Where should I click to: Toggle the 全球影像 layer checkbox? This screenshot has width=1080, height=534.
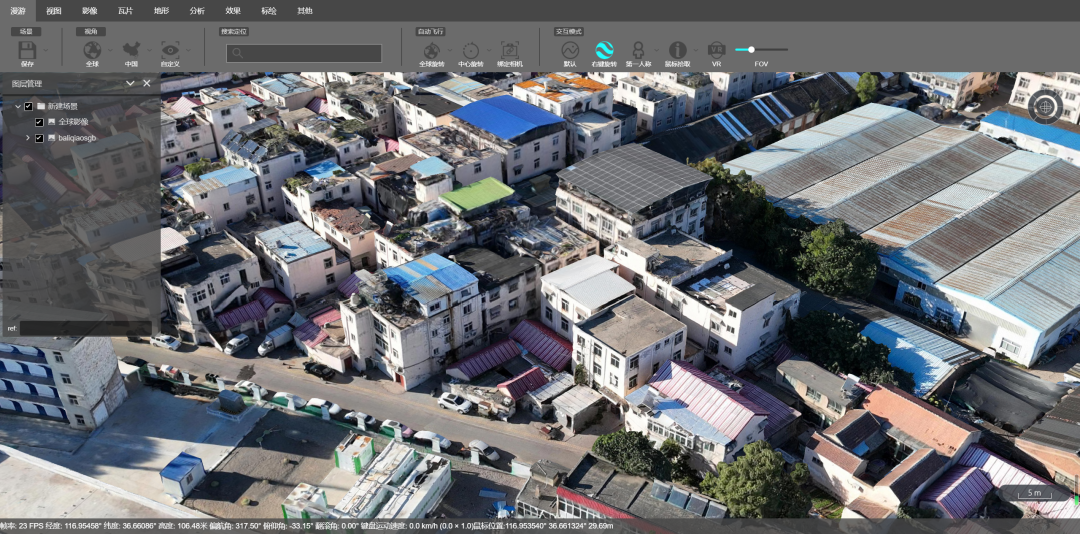[x=39, y=122]
